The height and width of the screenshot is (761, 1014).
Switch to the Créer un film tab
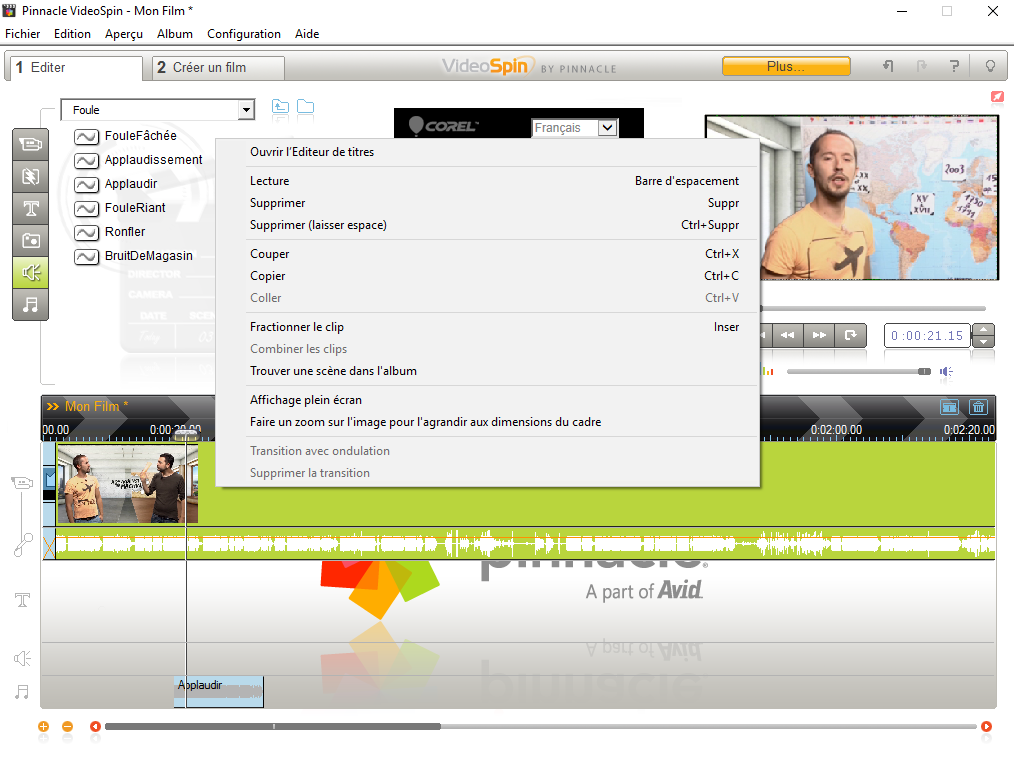pyautogui.click(x=219, y=67)
